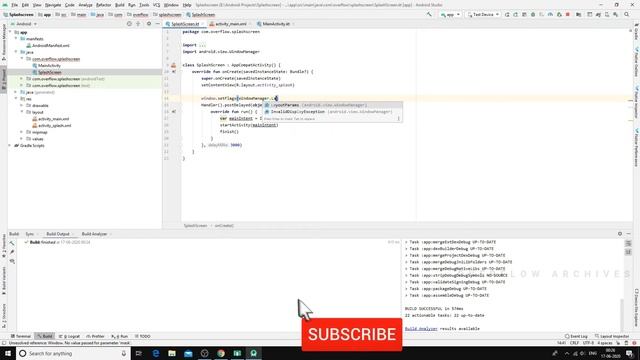
Task: Select LayoutParams autocomplete suggestion
Action: [x=332, y=105]
